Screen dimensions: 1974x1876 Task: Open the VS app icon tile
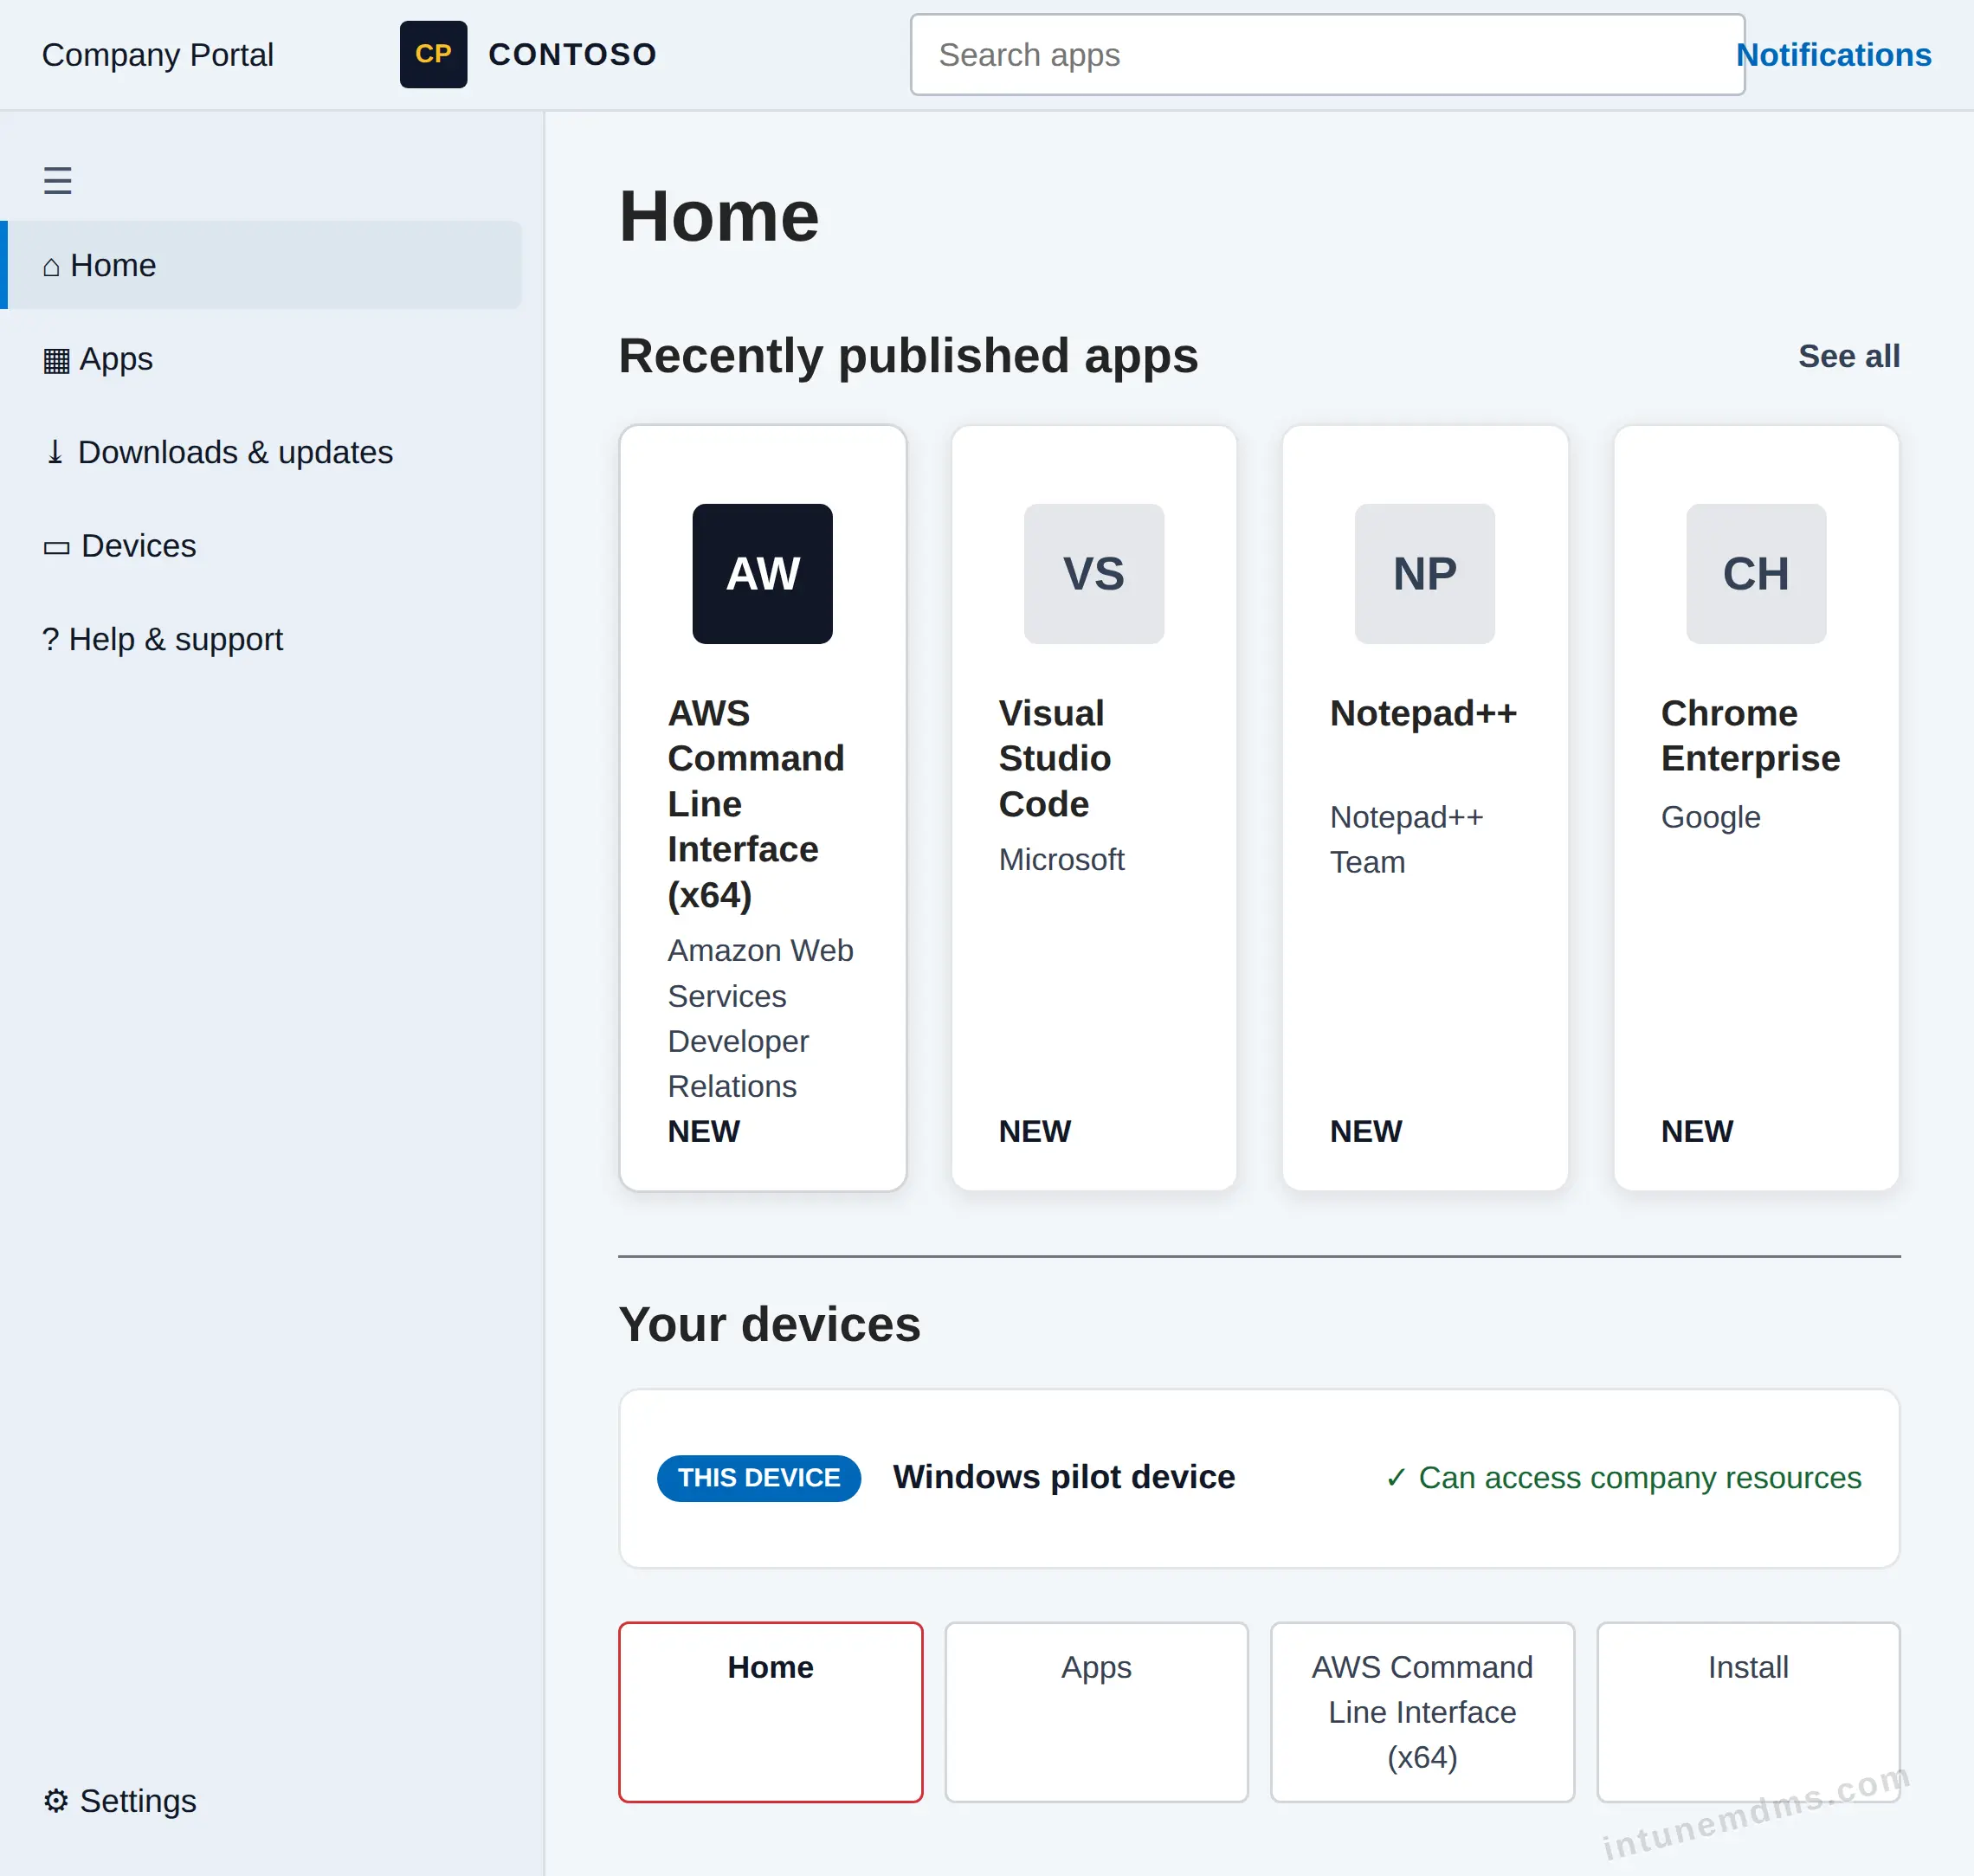[1093, 574]
